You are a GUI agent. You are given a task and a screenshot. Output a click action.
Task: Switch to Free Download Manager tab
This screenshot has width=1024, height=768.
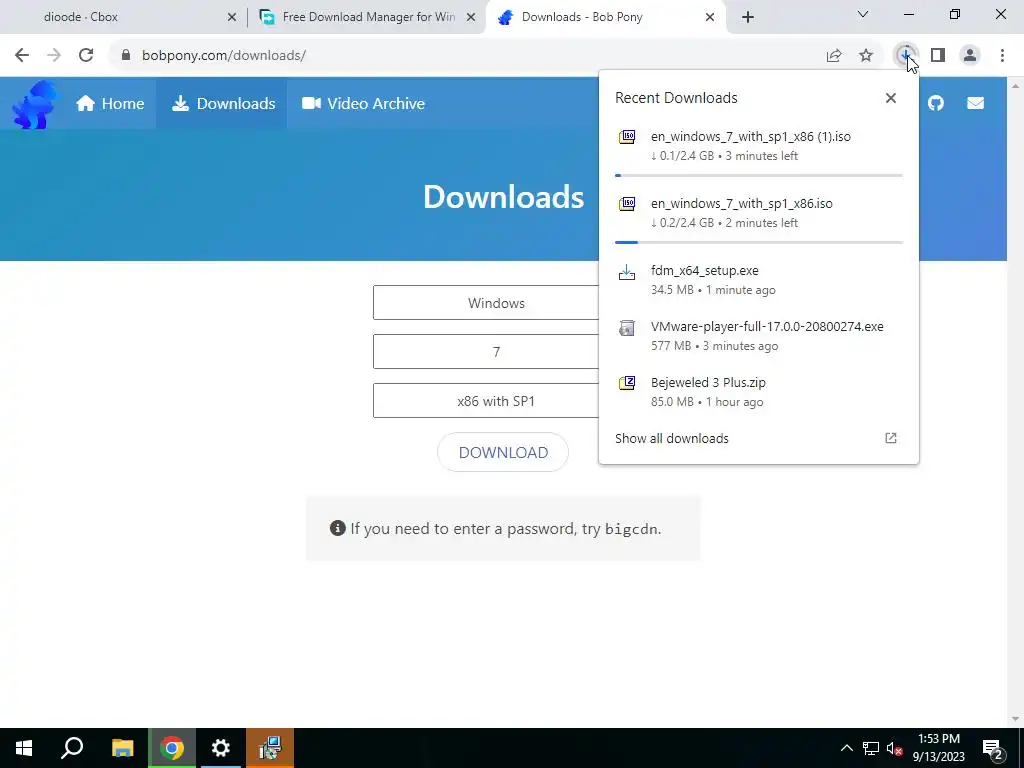368,17
